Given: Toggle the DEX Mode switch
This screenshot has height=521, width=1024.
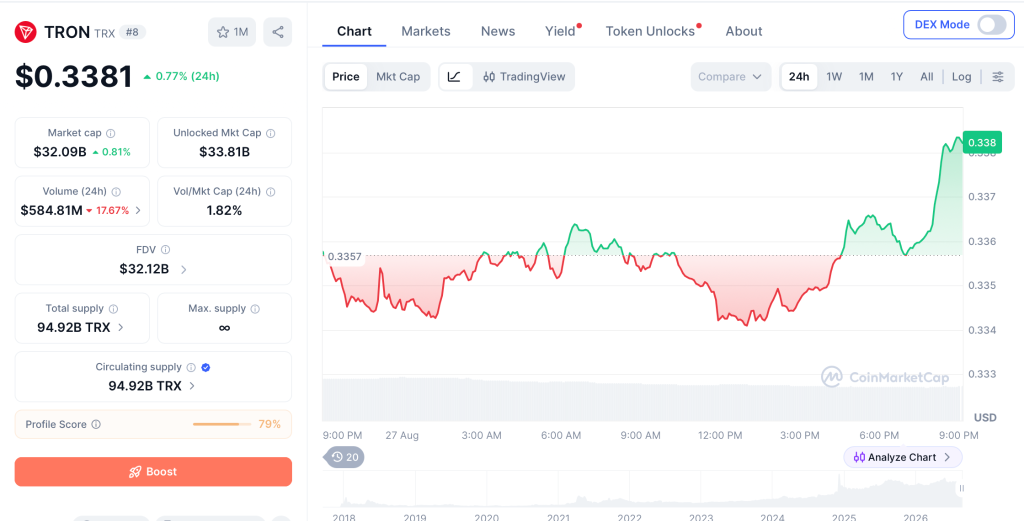Looking at the screenshot, I should point(991,25).
